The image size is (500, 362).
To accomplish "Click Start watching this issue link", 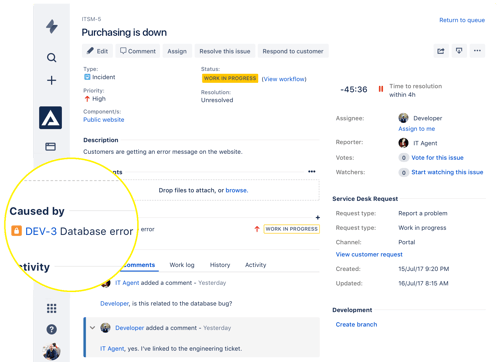I will point(447,172).
